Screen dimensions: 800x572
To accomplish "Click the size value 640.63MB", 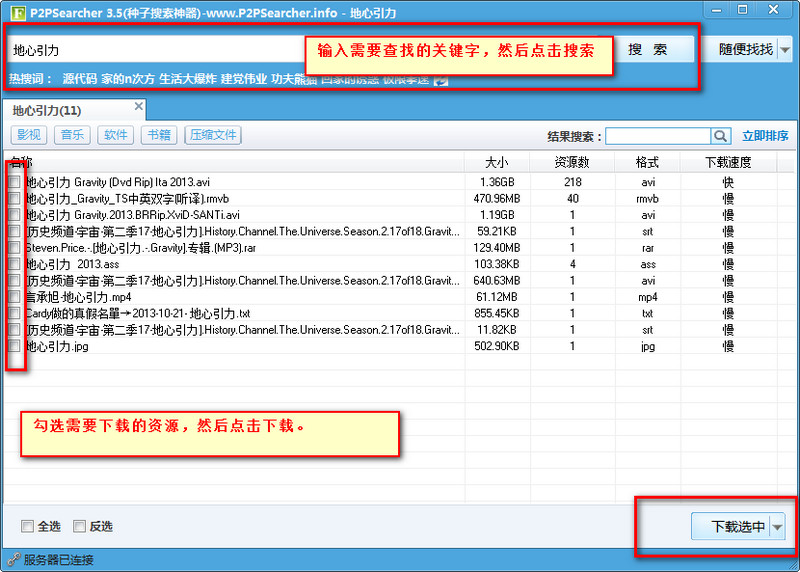I will [x=497, y=281].
